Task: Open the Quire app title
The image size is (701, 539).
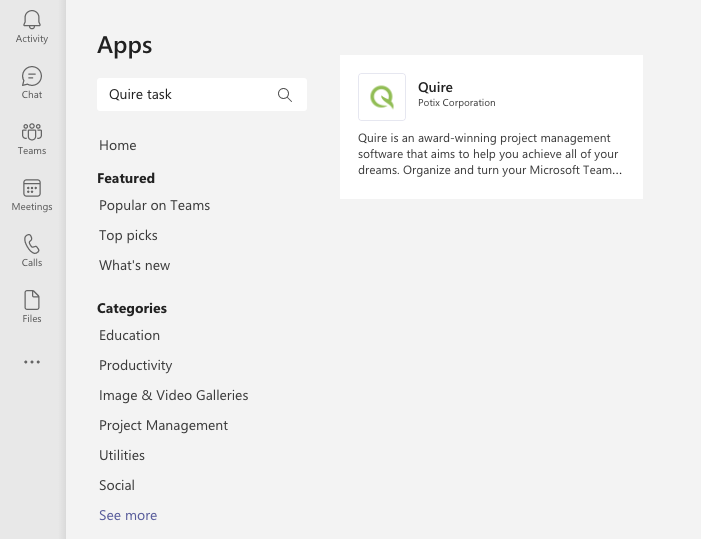Action: click(x=435, y=87)
